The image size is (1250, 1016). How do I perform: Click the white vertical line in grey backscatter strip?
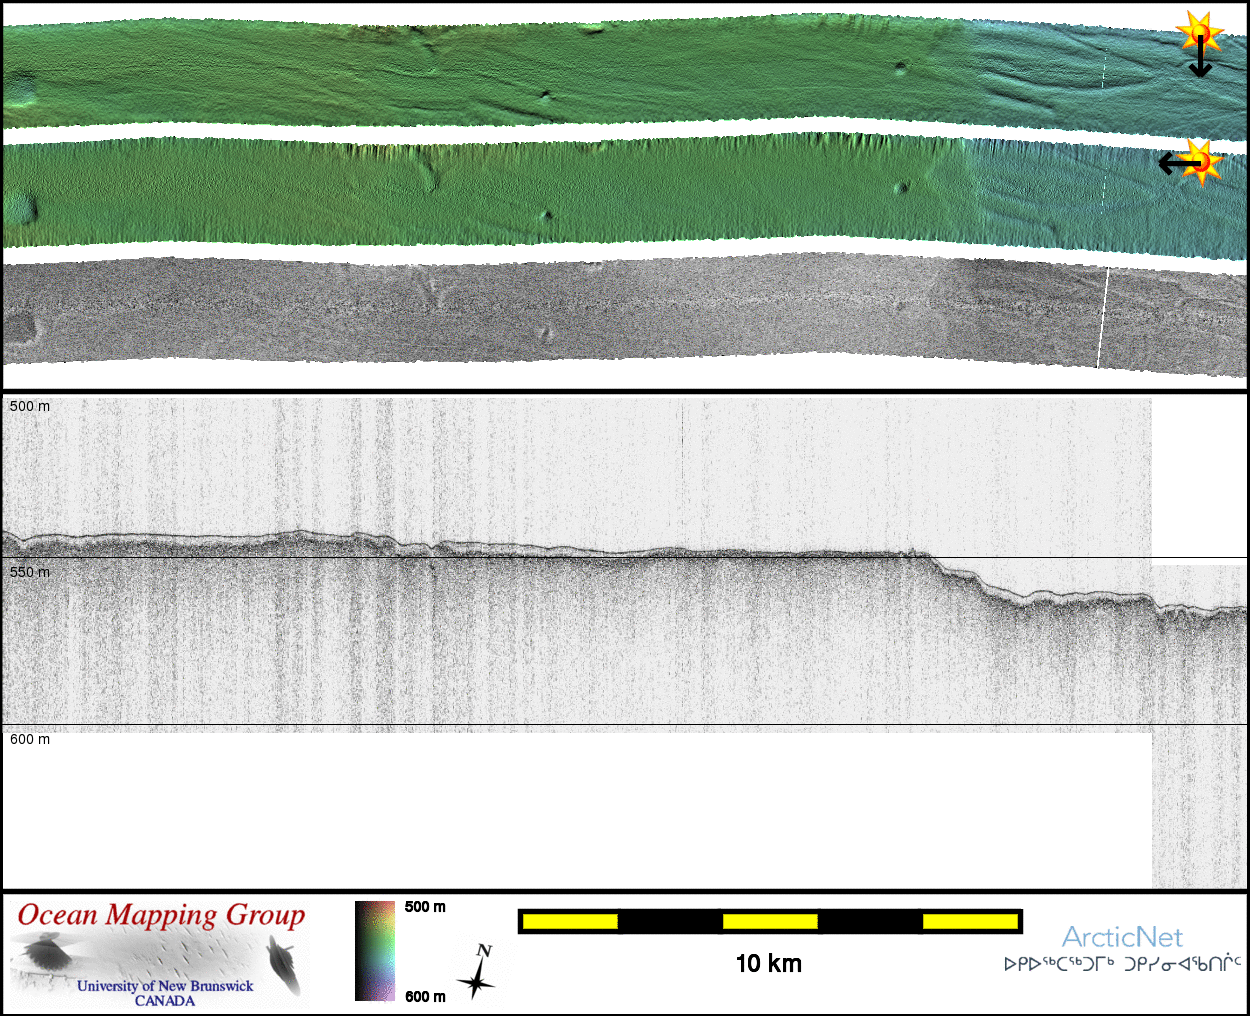(1102, 318)
